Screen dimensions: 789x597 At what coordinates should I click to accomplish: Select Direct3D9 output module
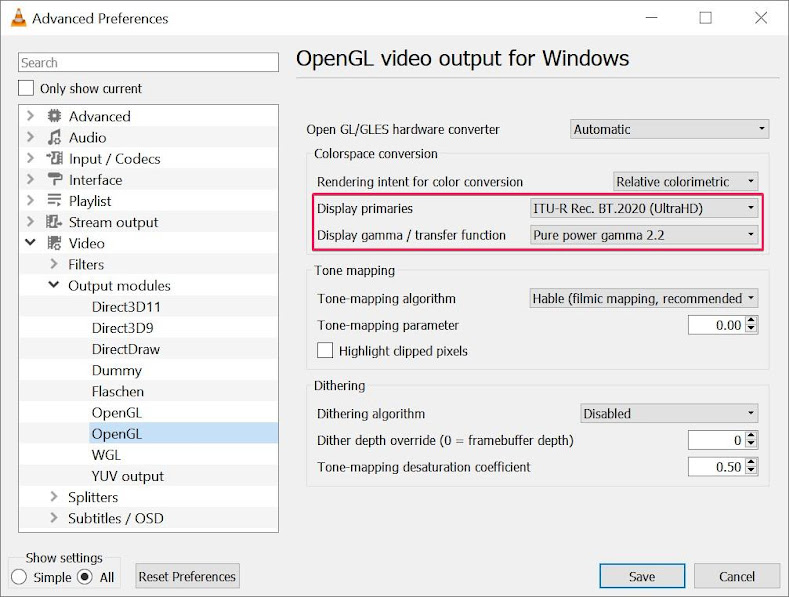(x=122, y=328)
